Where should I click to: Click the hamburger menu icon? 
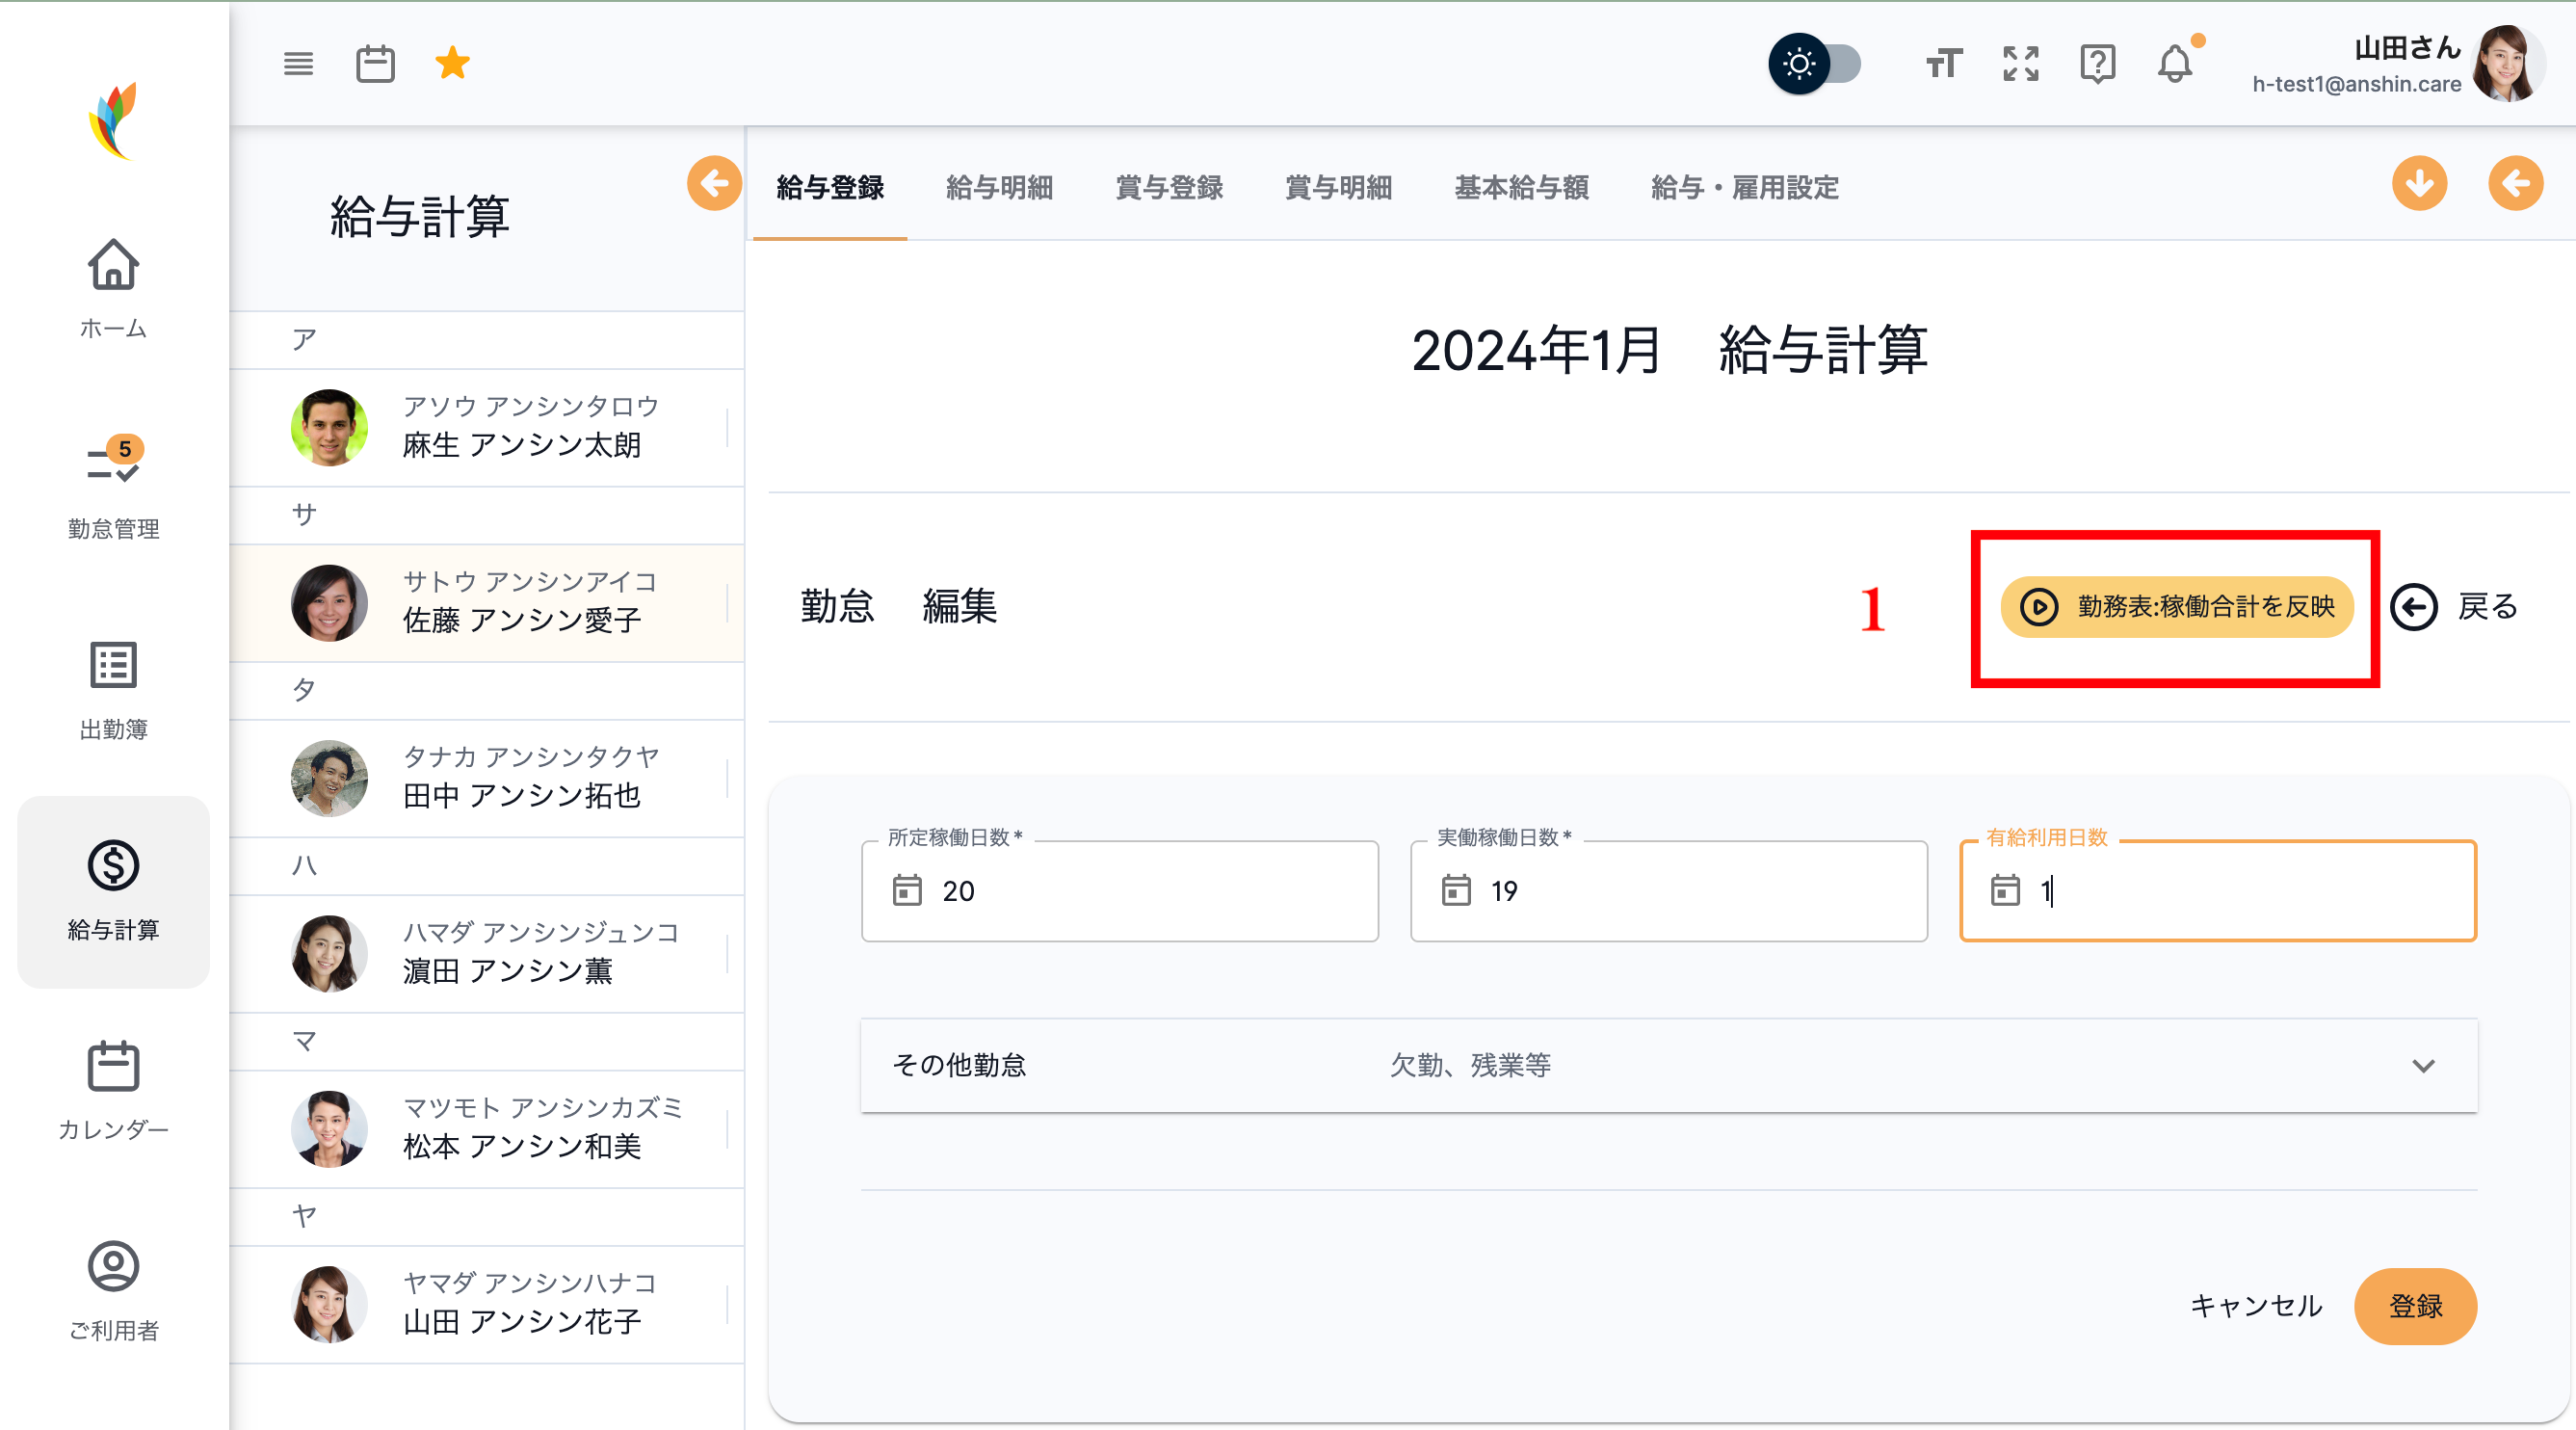click(298, 63)
